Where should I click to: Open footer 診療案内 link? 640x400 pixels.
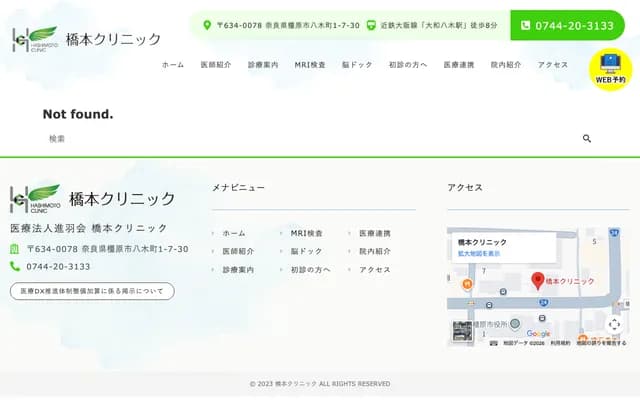(x=238, y=270)
